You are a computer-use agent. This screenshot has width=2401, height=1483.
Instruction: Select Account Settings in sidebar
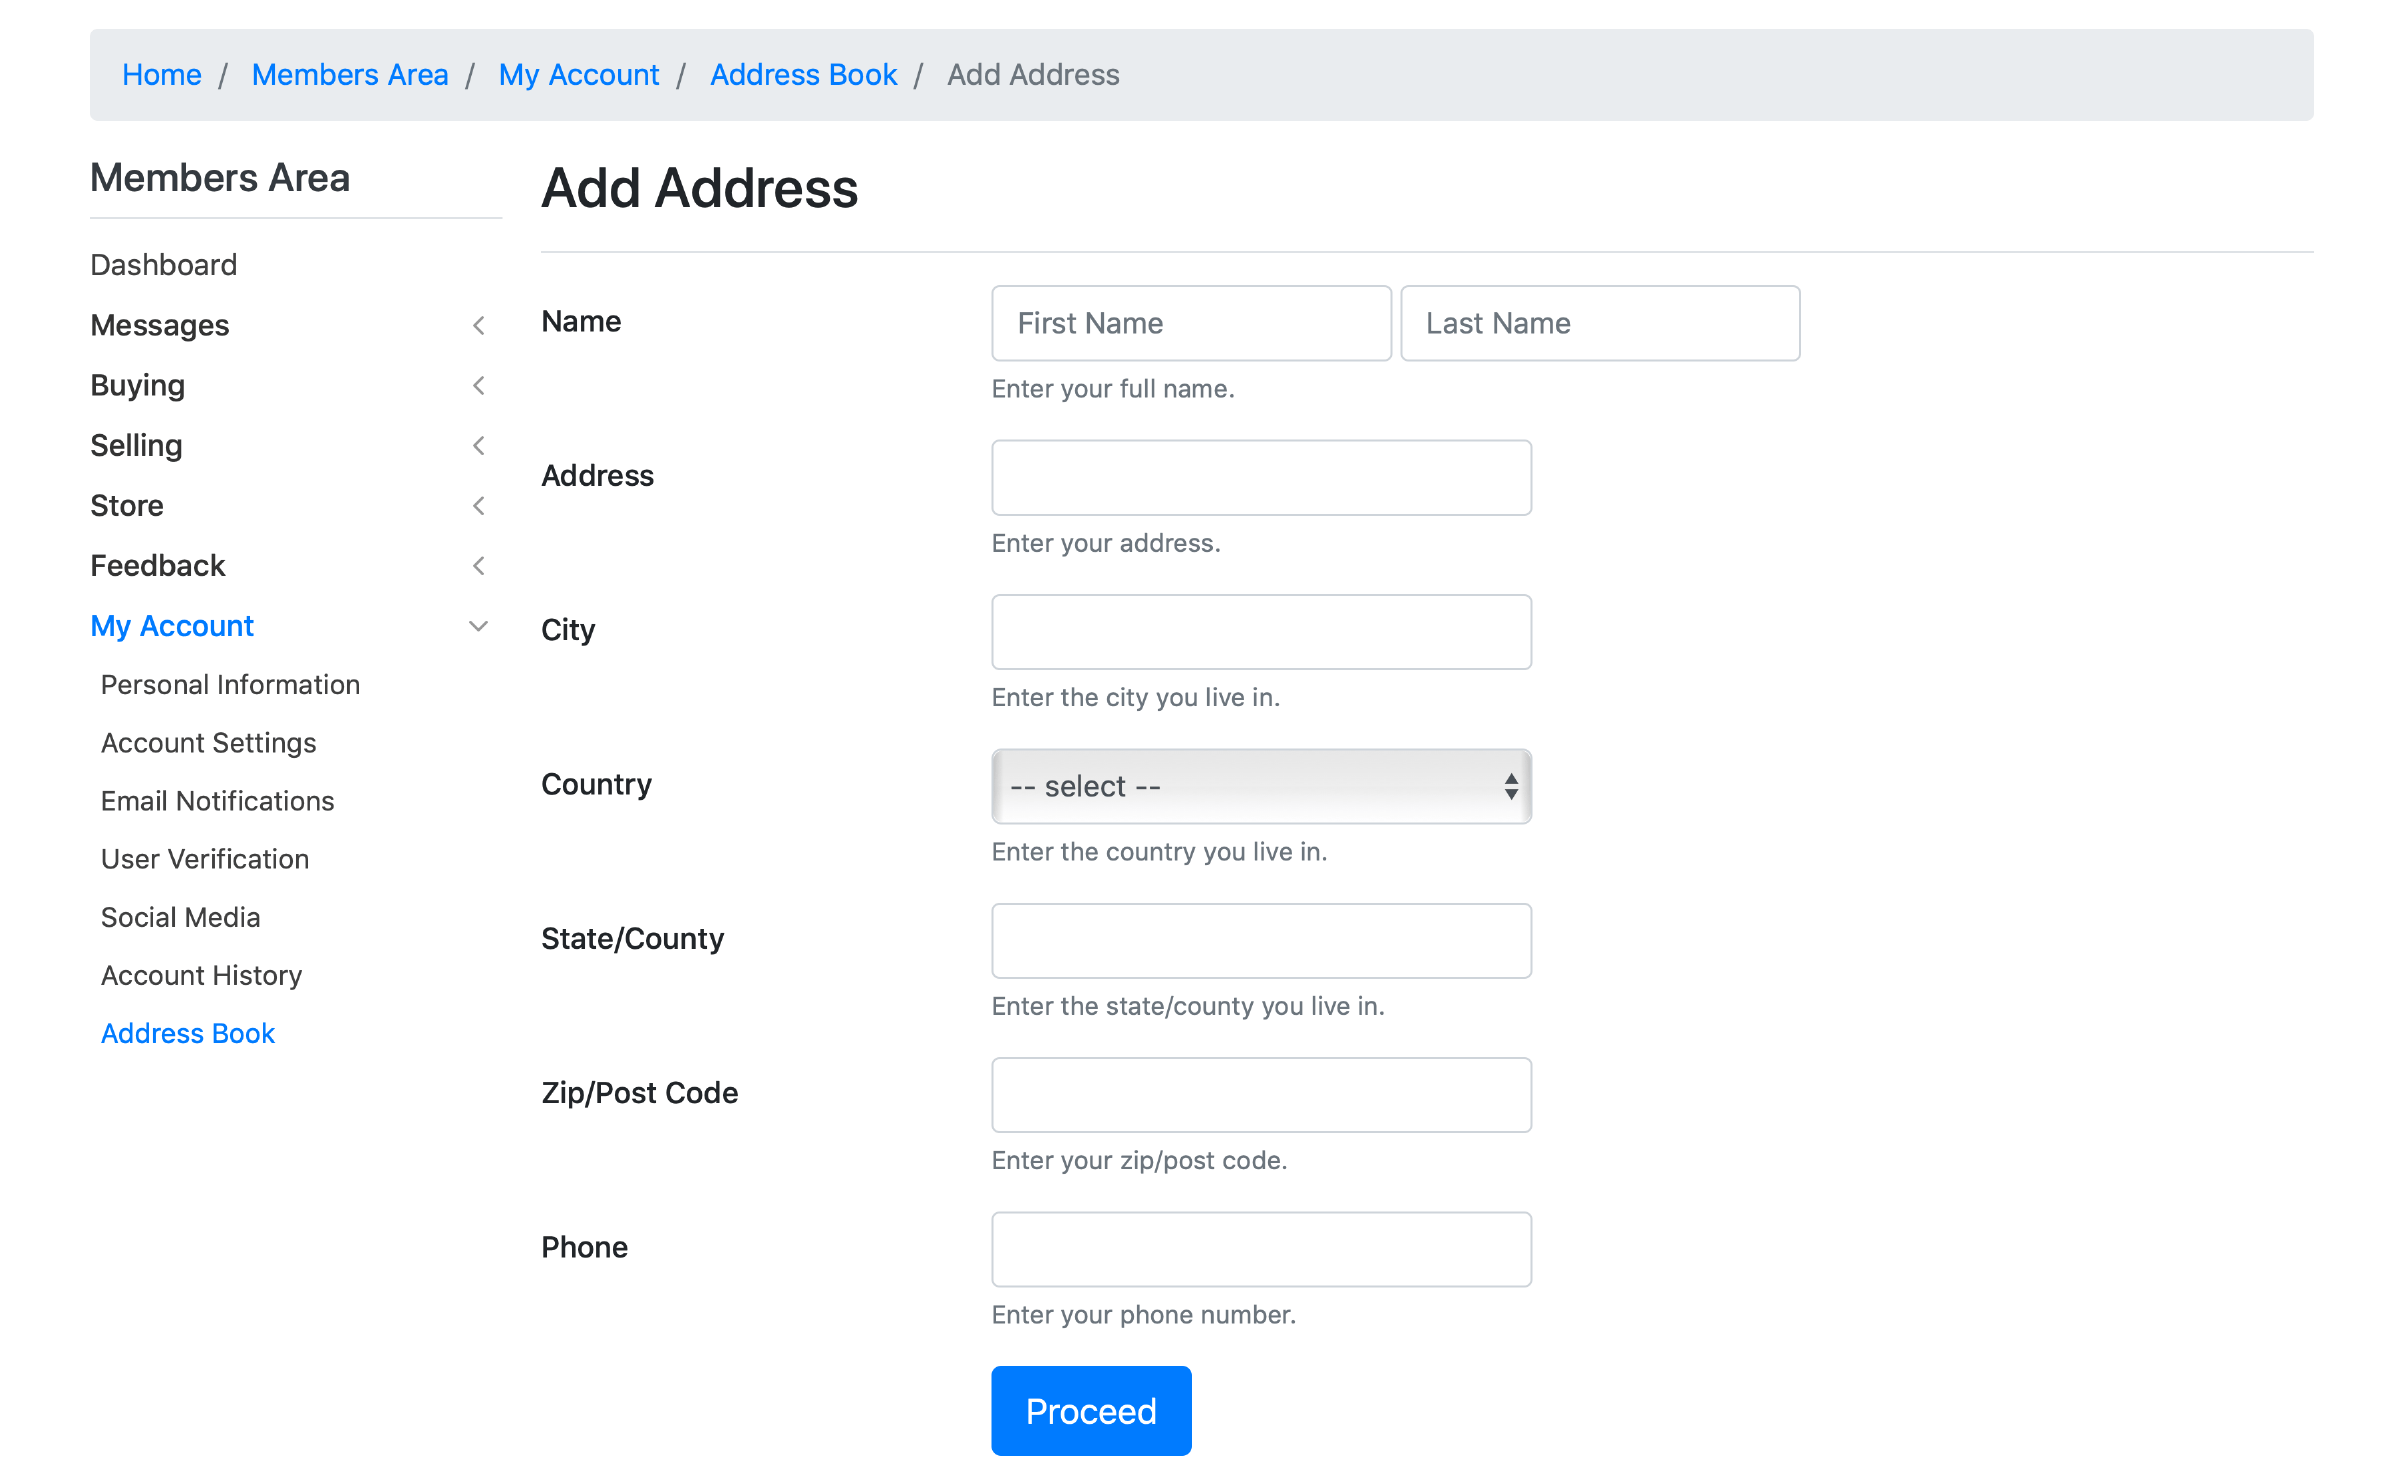tap(208, 743)
